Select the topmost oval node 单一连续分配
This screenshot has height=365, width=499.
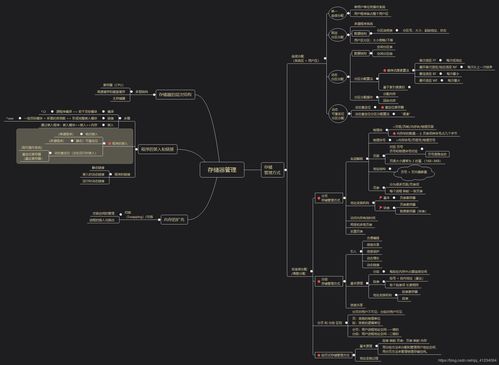[337, 13]
